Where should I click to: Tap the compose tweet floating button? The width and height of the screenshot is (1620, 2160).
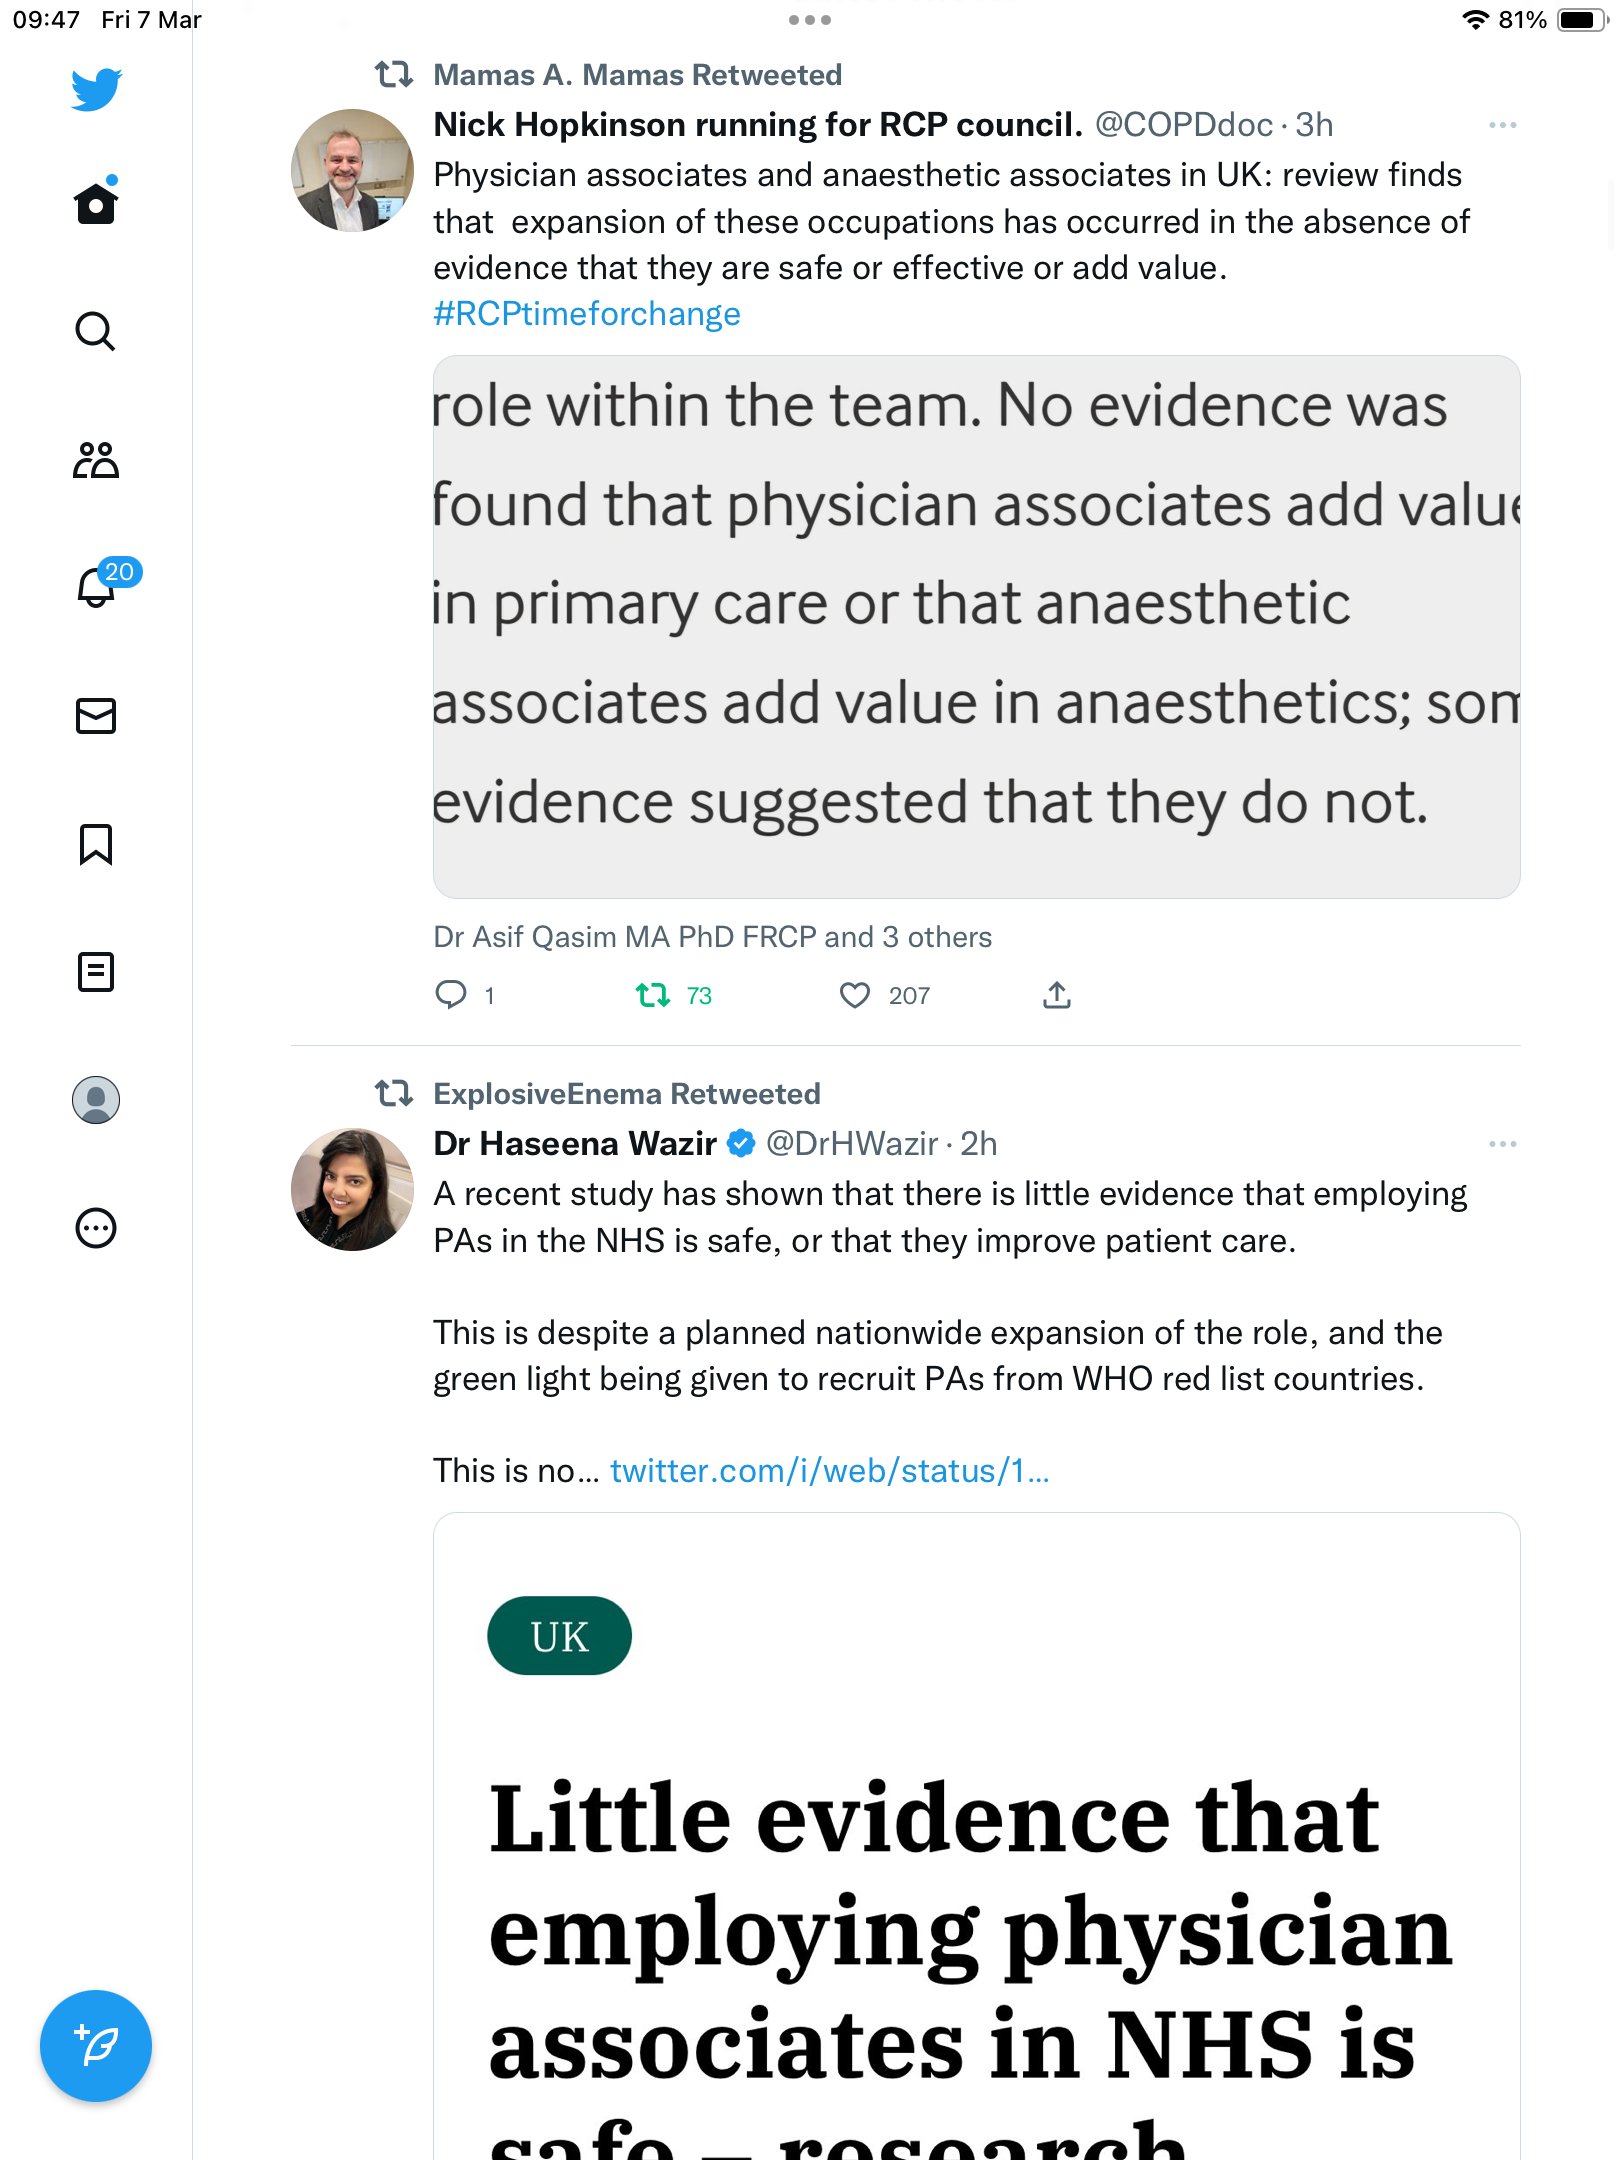point(96,2046)
